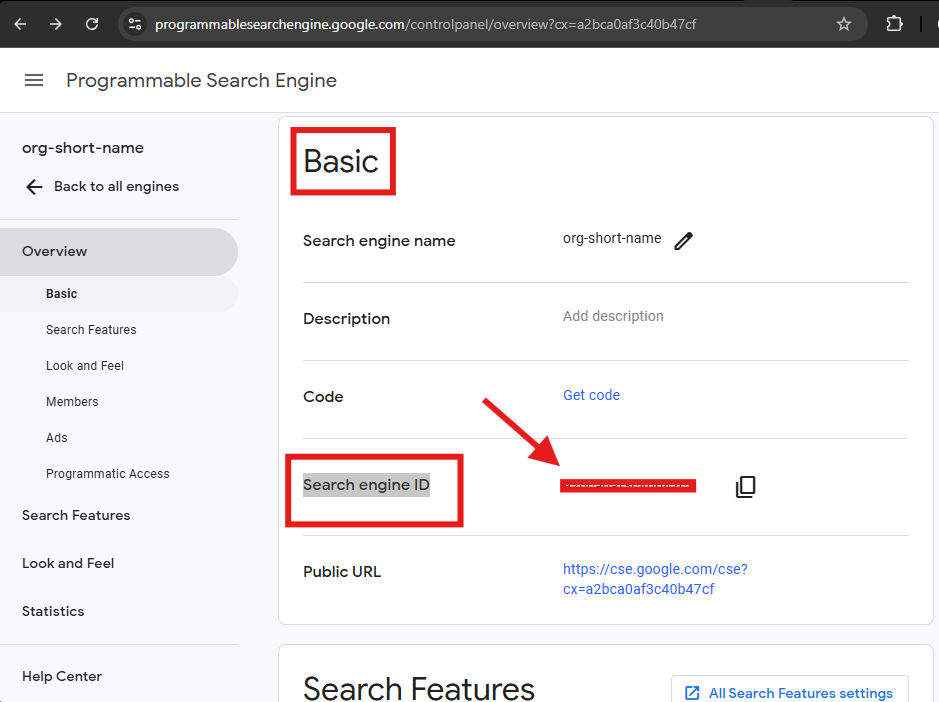This screenshot has height=702, width=939.
Task: Open Look and Feel sub-item under Overview
Action: click(85, 365)
